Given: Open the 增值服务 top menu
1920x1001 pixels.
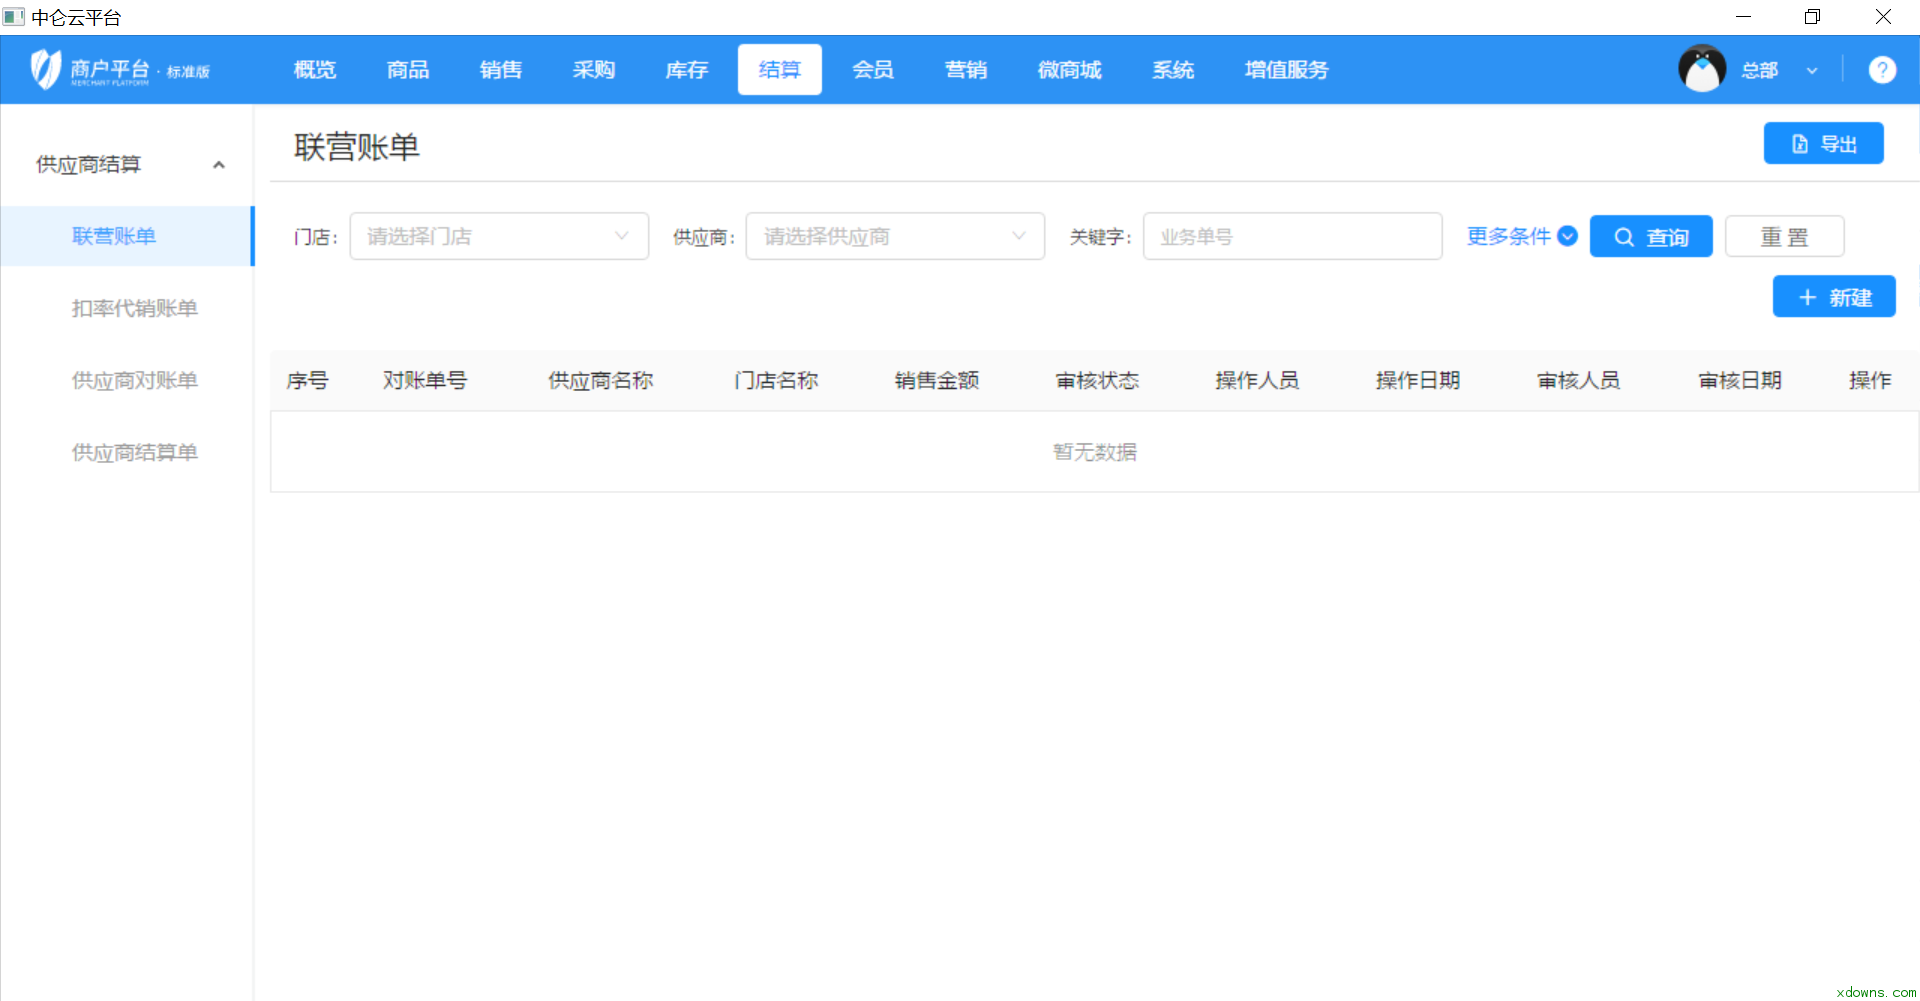Looking at the screenshot, I should coord(1287,70).
